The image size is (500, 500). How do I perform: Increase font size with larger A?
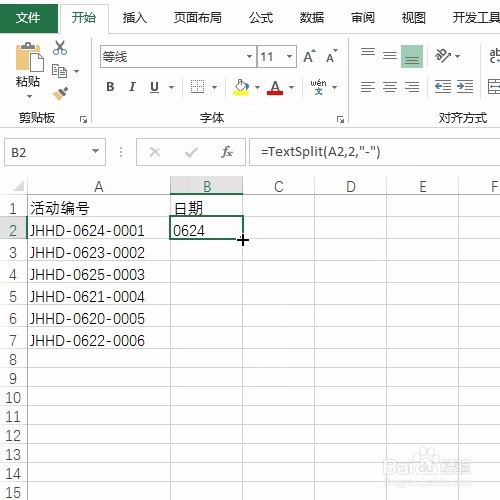(x=309, y=56)
